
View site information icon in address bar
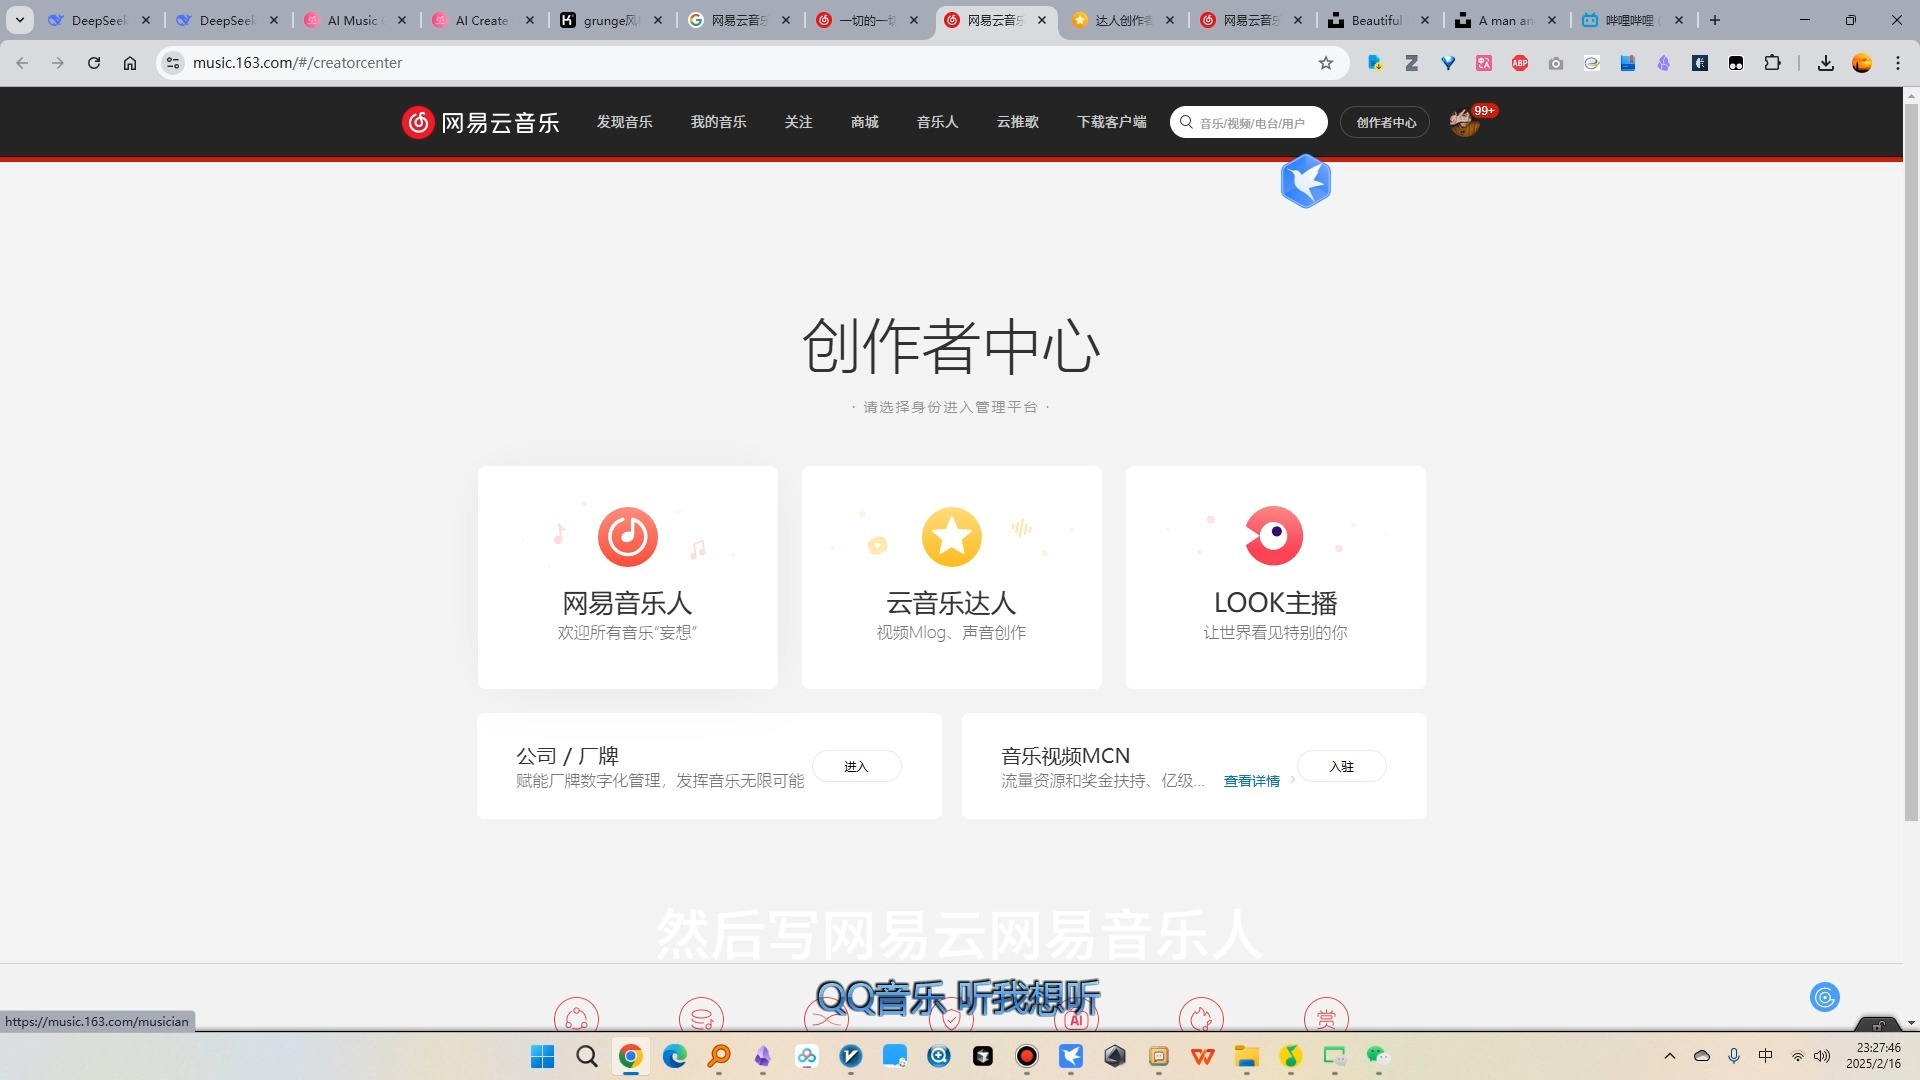[173, 63]
